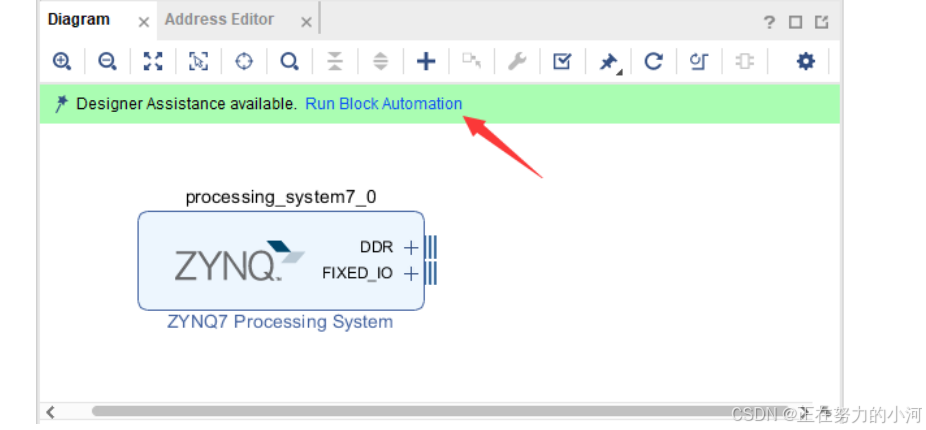The width and height of the screenshot is (926, 430).
Task: Click the processing_system7_0 instance name
Action: coord(281,197)
